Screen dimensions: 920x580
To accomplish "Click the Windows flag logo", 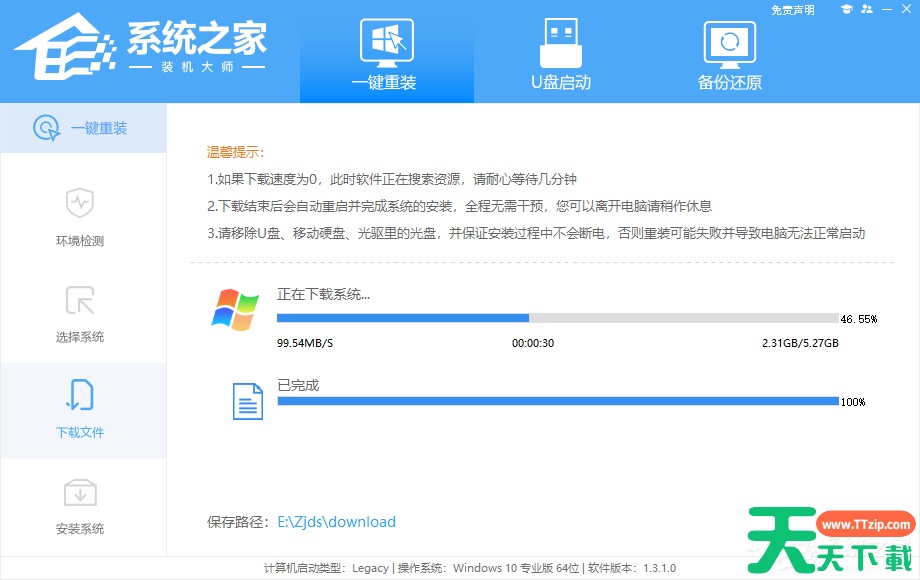I will click(235, 309).
